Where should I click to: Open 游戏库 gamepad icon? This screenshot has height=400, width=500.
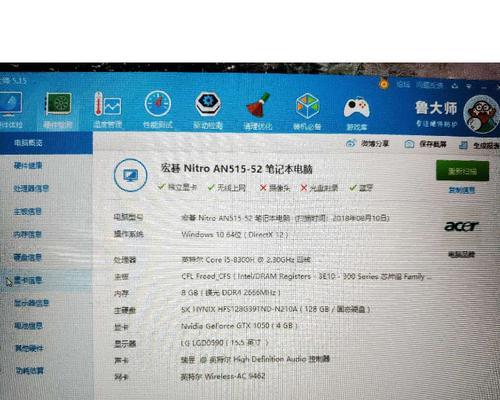(356, 108)
